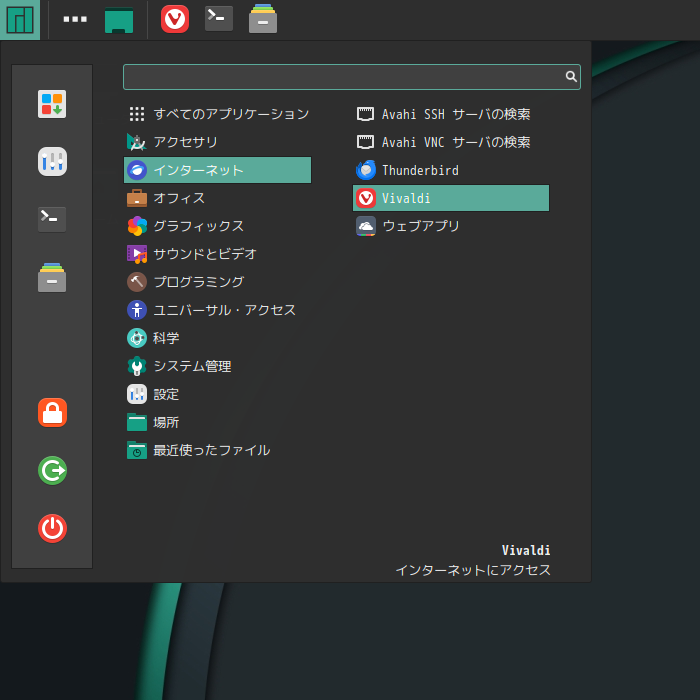The width and height of the screenshot is (700, 700).
Task: Open settings manager favorite with sliders icon
Action: (52, 162)
